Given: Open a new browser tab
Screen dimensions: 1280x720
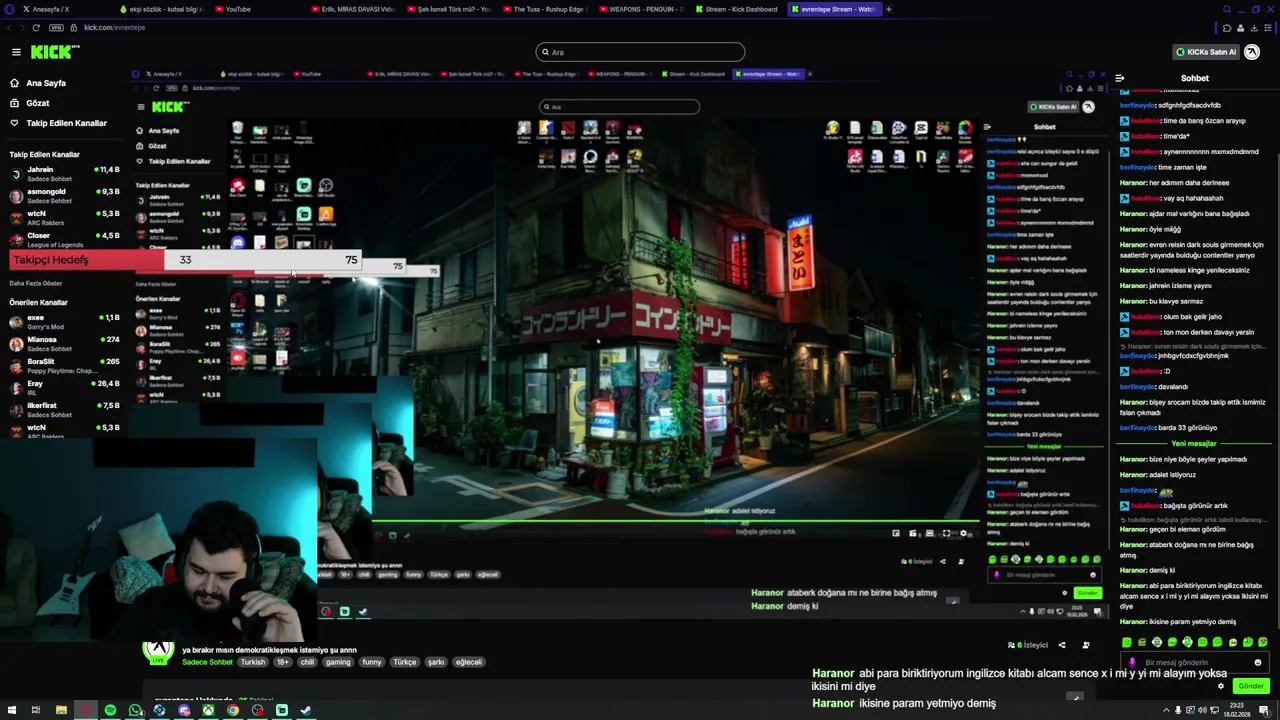Looking at the screenshot, I should [888, 9].
